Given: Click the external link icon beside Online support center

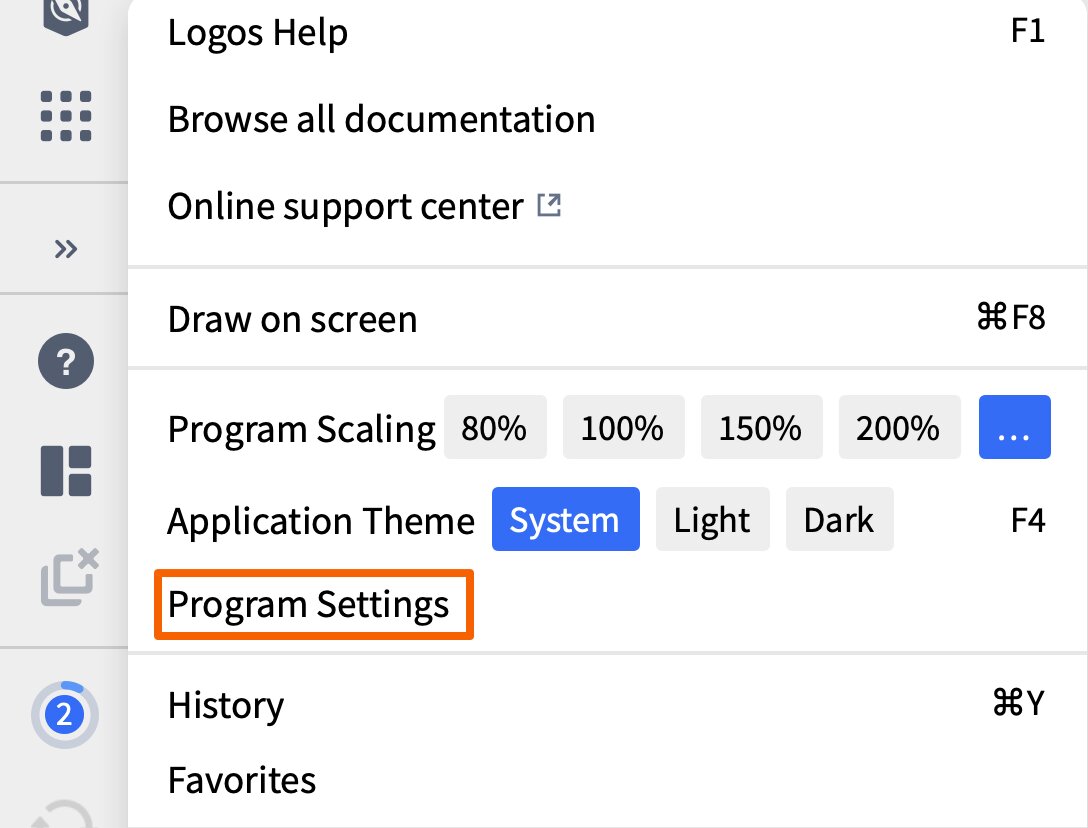Looking at the screenshot, I should [548, 203].
